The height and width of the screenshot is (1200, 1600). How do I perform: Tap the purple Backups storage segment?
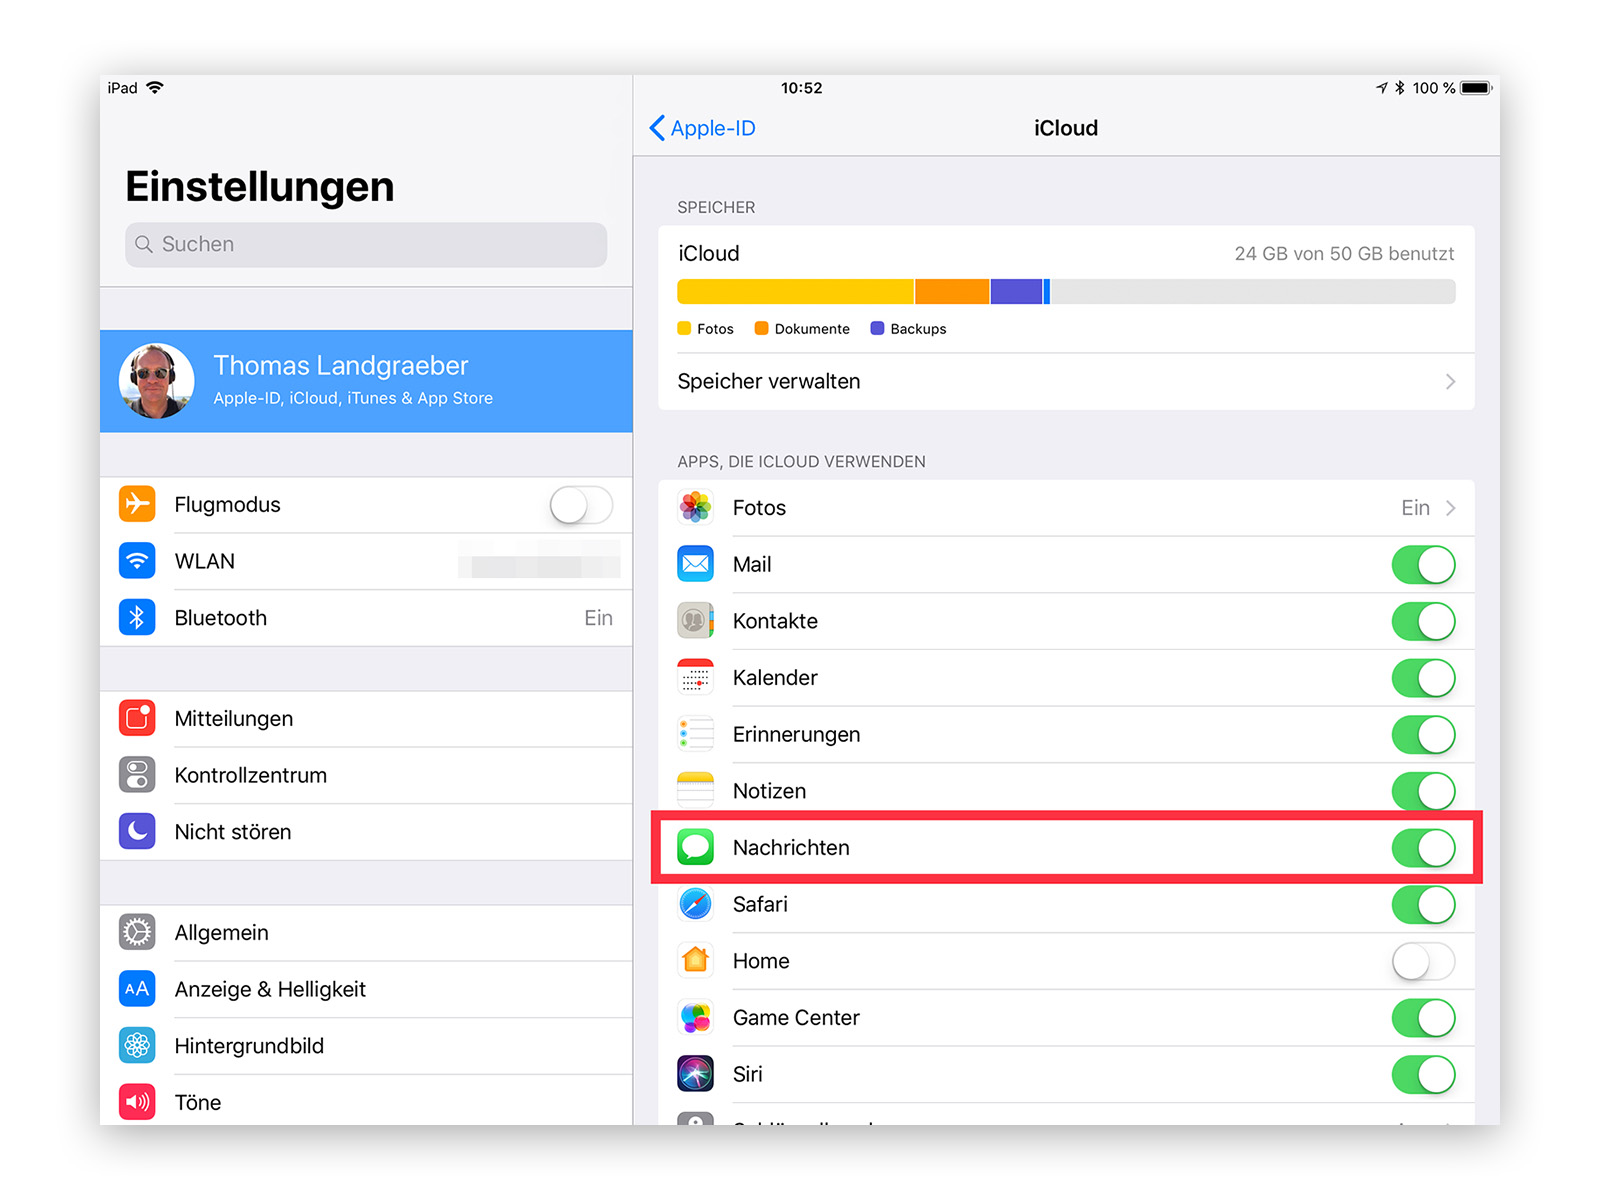coord(1016,291)
